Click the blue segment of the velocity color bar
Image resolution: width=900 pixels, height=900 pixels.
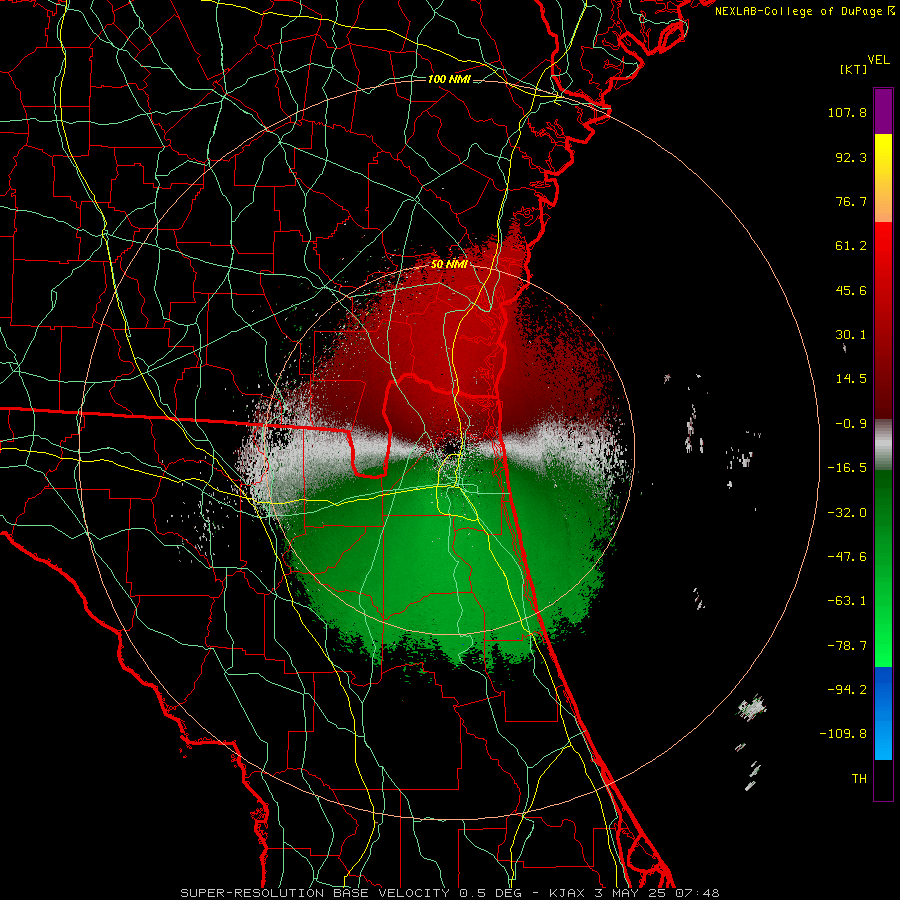tap(883, 713)
